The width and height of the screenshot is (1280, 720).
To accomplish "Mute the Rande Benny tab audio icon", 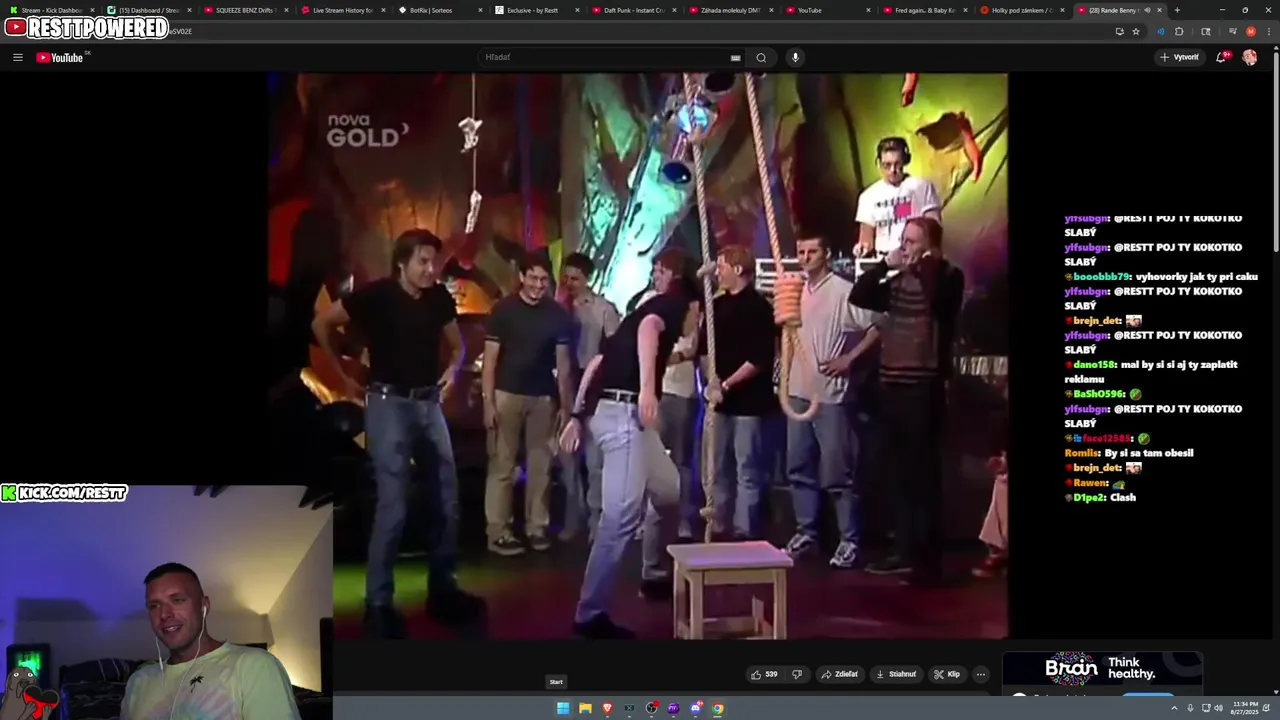I will click(x=1149, y=10).
